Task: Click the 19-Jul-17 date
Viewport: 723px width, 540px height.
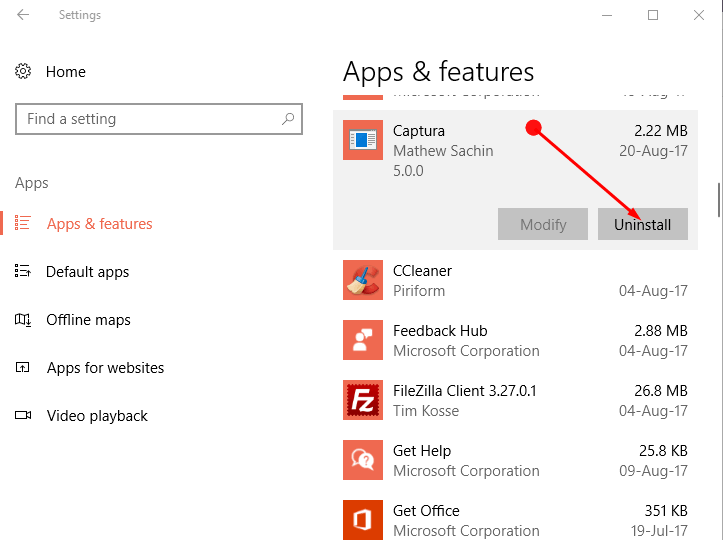Action: pyautogui.click(x=659, y=531)
